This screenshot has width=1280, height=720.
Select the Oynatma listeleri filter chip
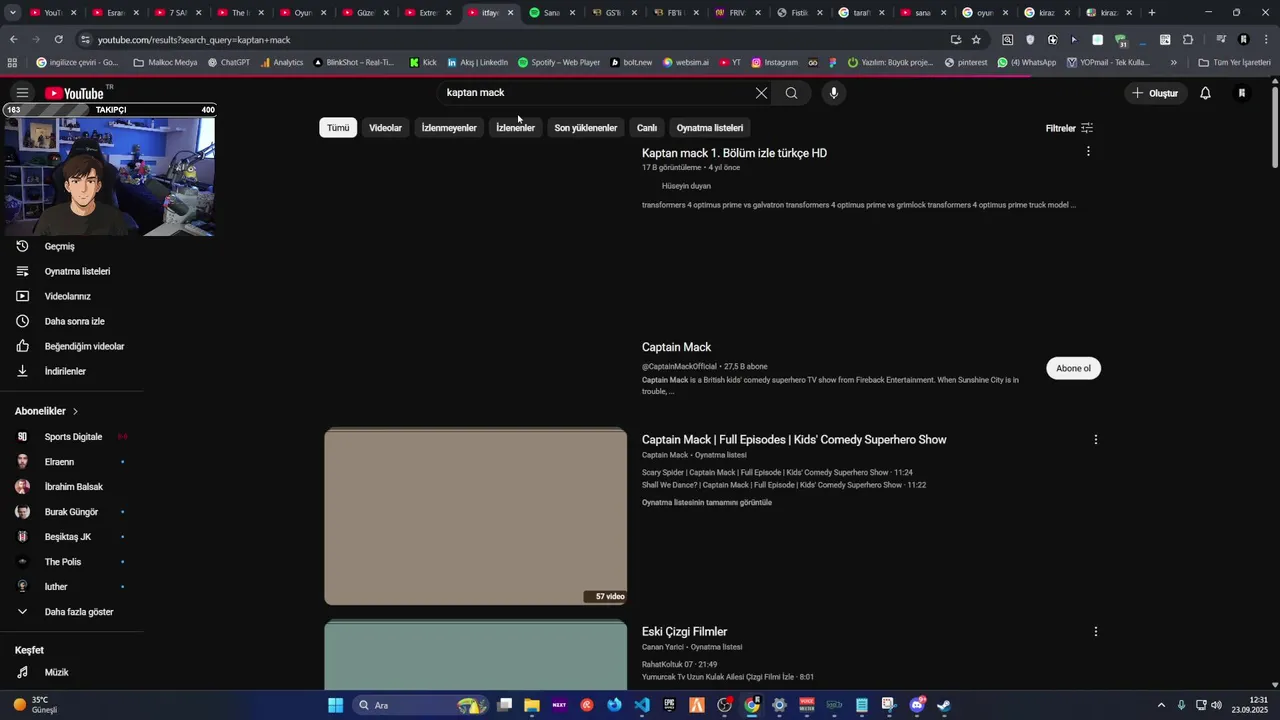point(710,128)
